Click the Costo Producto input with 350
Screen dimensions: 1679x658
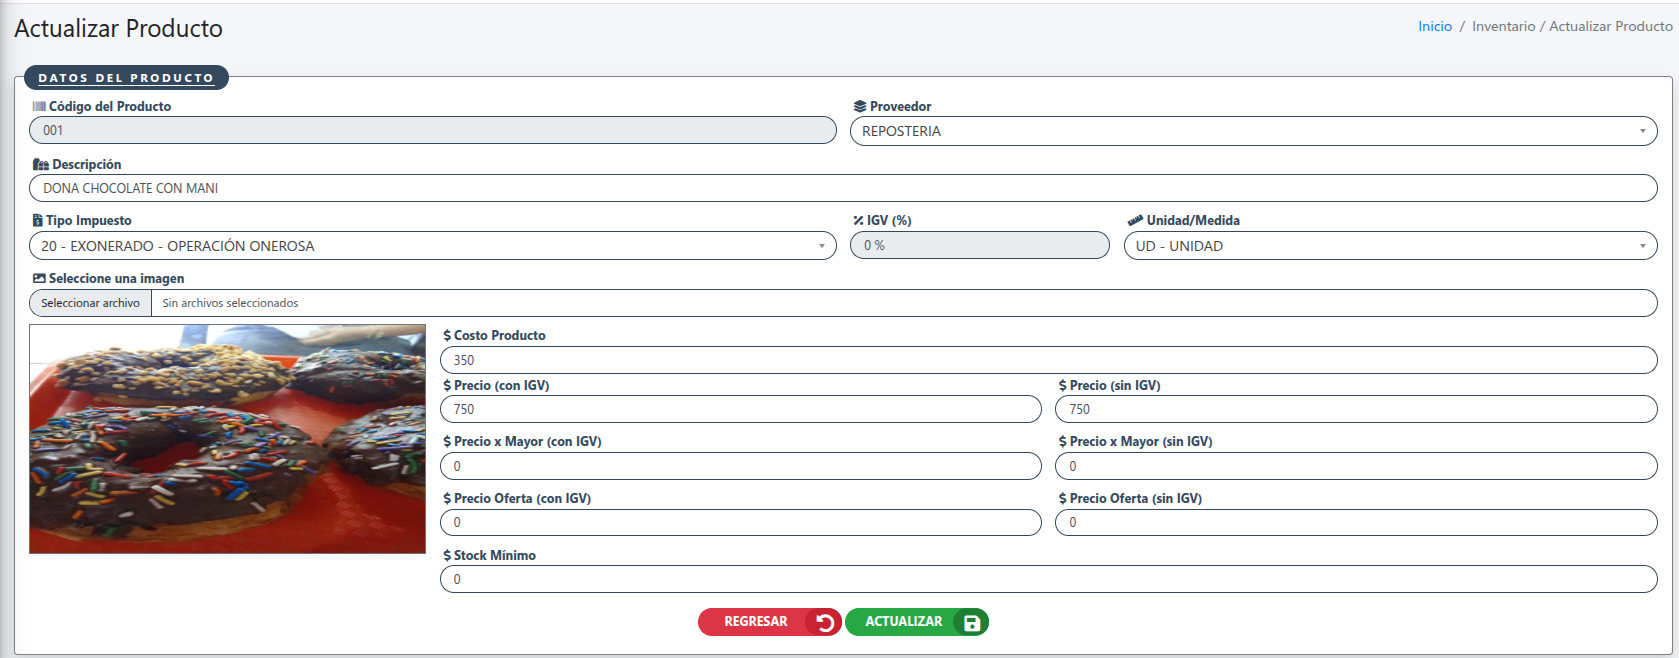point(1049,360)
